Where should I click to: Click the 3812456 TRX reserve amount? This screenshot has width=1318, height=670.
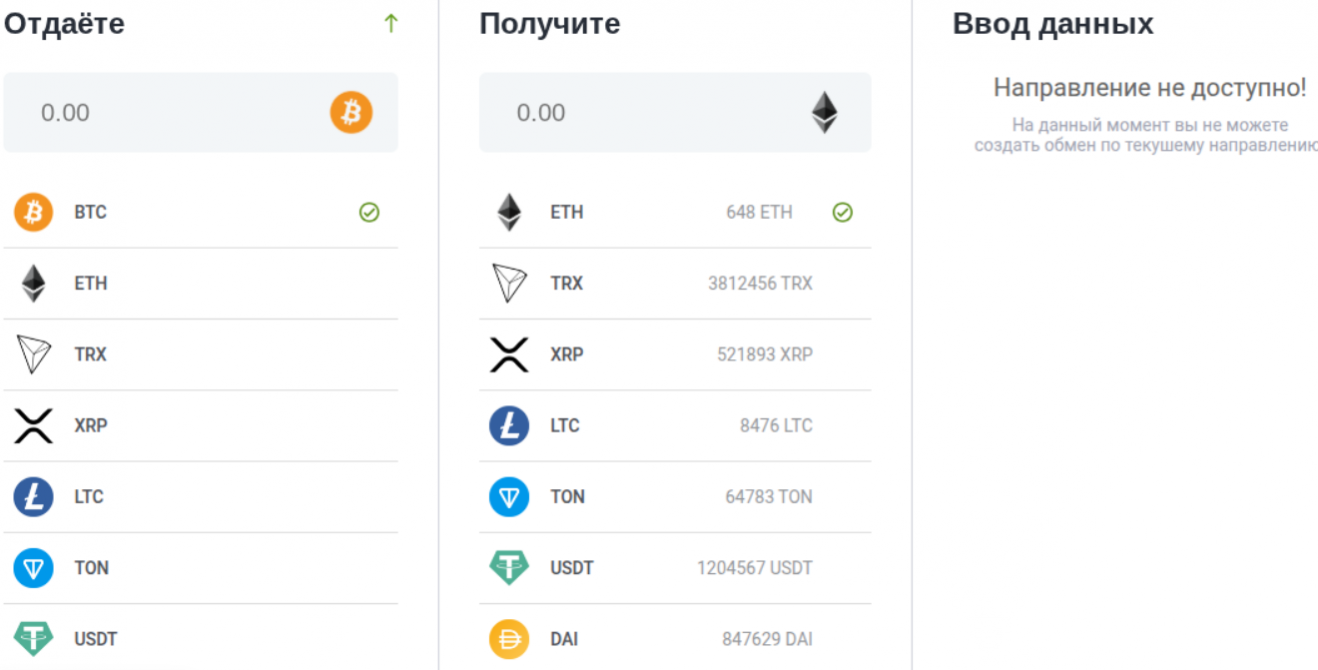click(x=760, y=283)
